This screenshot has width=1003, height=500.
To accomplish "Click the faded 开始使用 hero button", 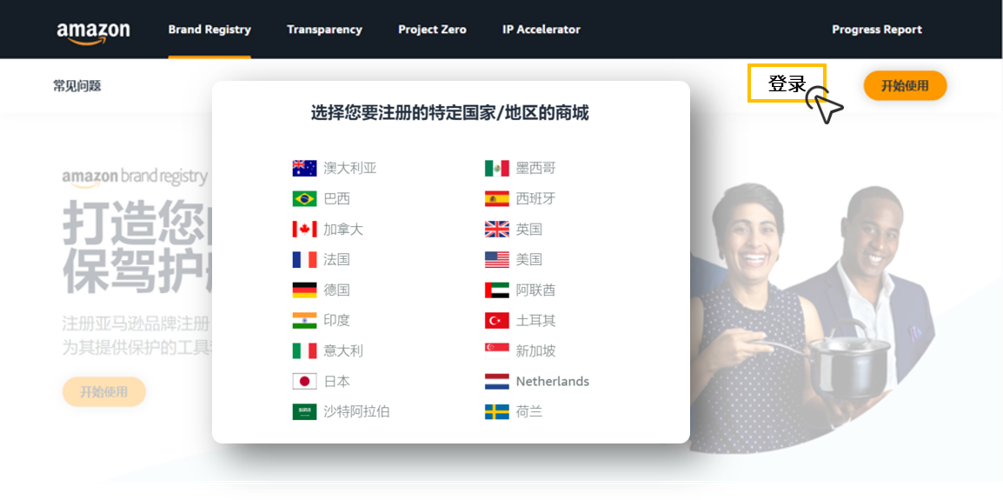I will click(104, 392).
